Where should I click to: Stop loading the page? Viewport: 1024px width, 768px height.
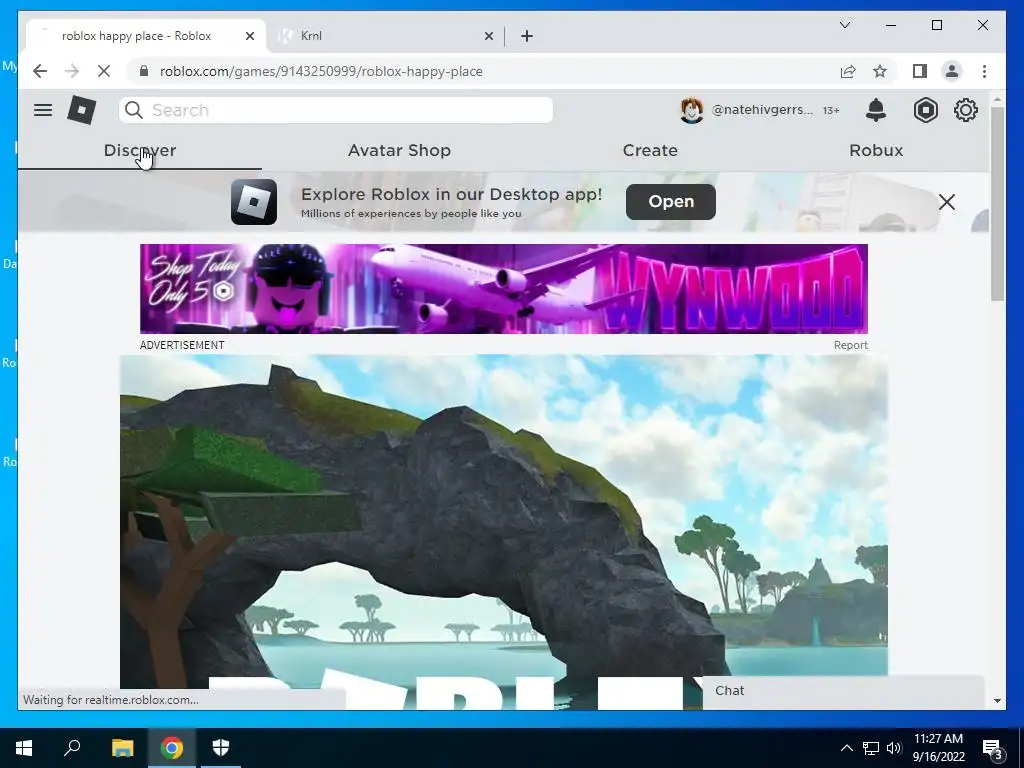[x=104, y=71]
